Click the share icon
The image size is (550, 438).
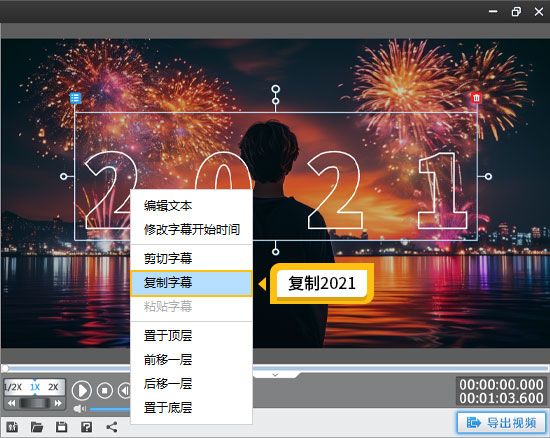(x=112, y=427)
